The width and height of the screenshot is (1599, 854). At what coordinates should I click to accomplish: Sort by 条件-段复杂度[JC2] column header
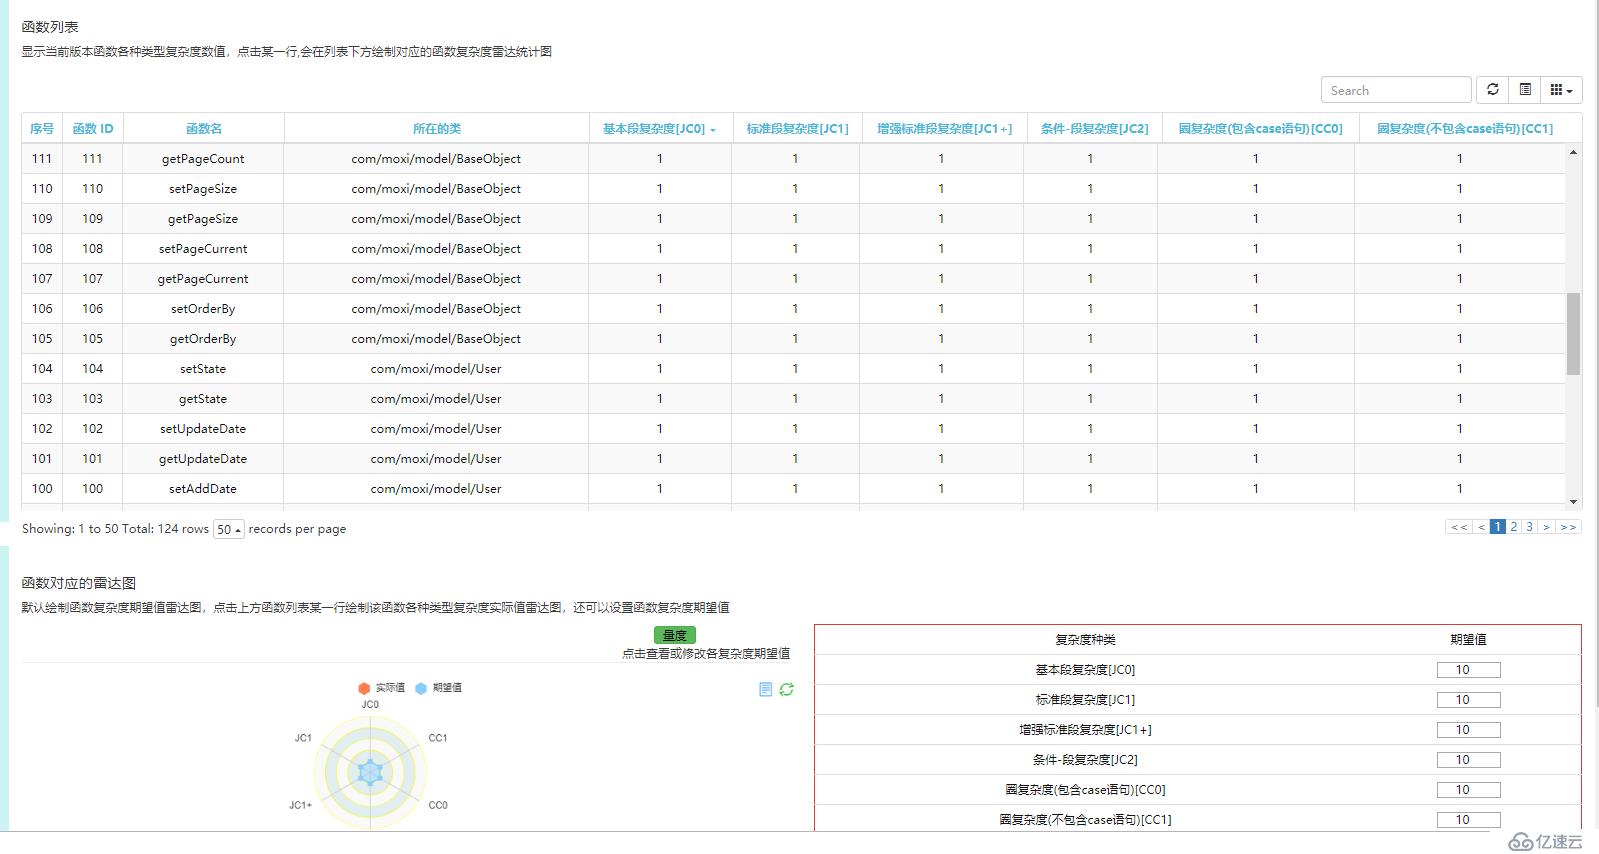(x=1094, y=129)
